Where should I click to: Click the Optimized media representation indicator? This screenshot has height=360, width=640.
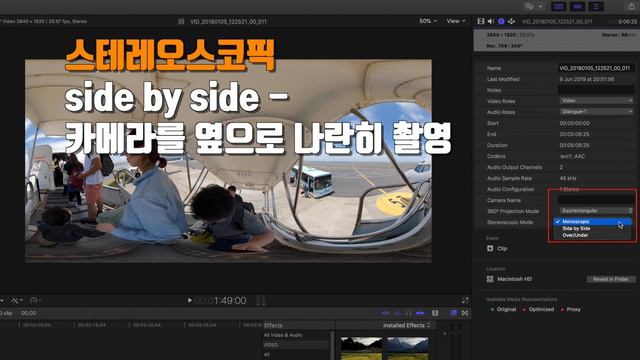[x=538, y=309]
